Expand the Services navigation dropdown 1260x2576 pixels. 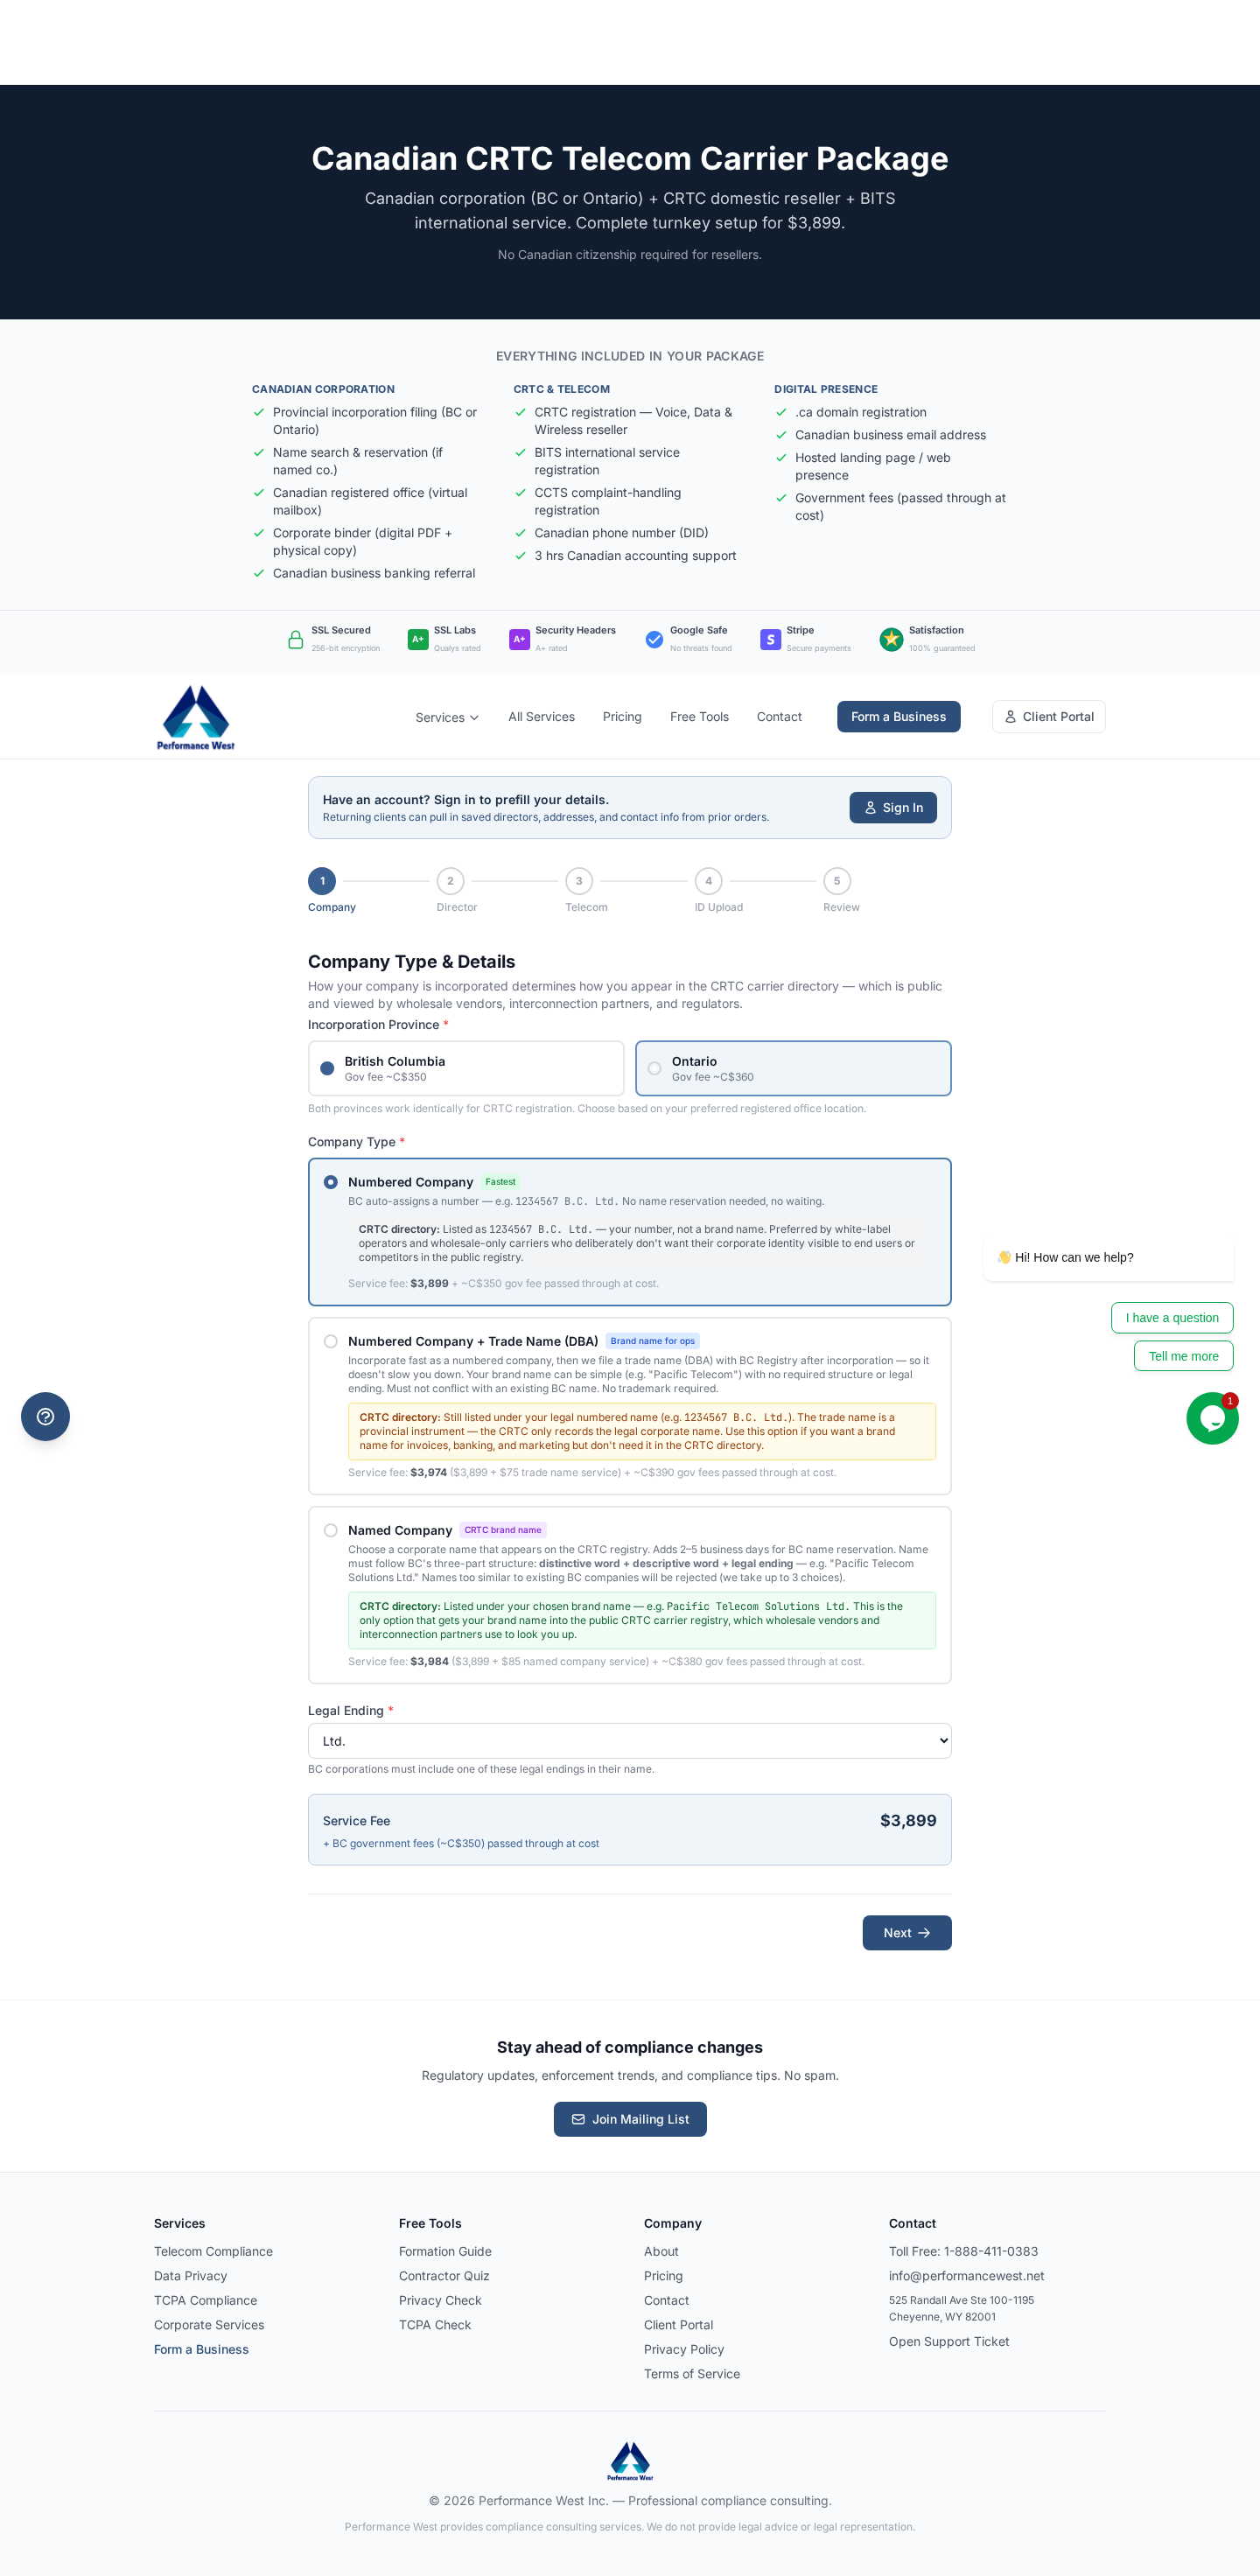tap(447, 717)
